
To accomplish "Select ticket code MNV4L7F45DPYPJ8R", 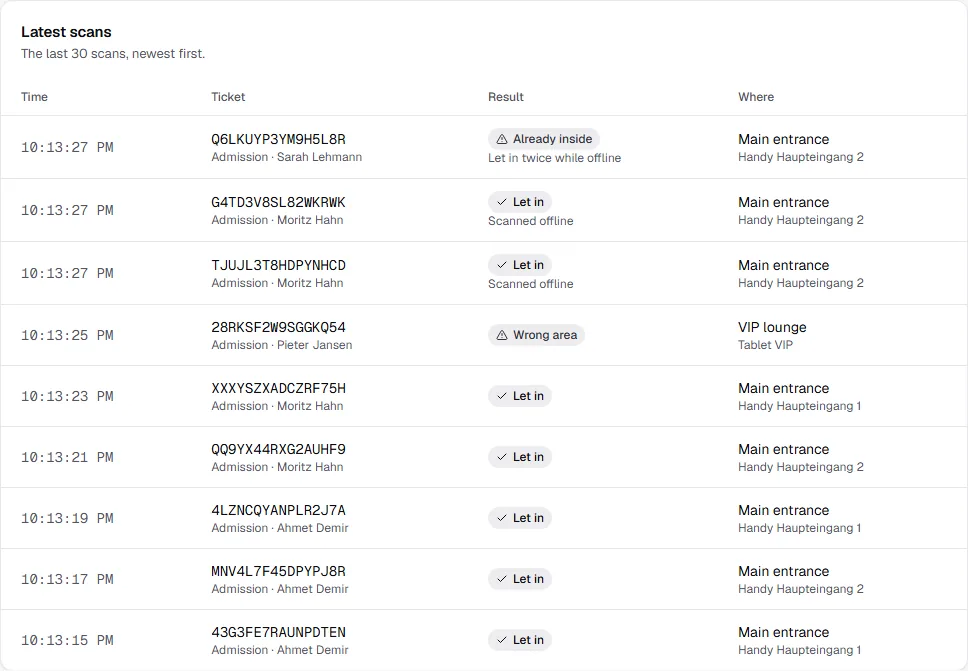I will click(278, 572).
